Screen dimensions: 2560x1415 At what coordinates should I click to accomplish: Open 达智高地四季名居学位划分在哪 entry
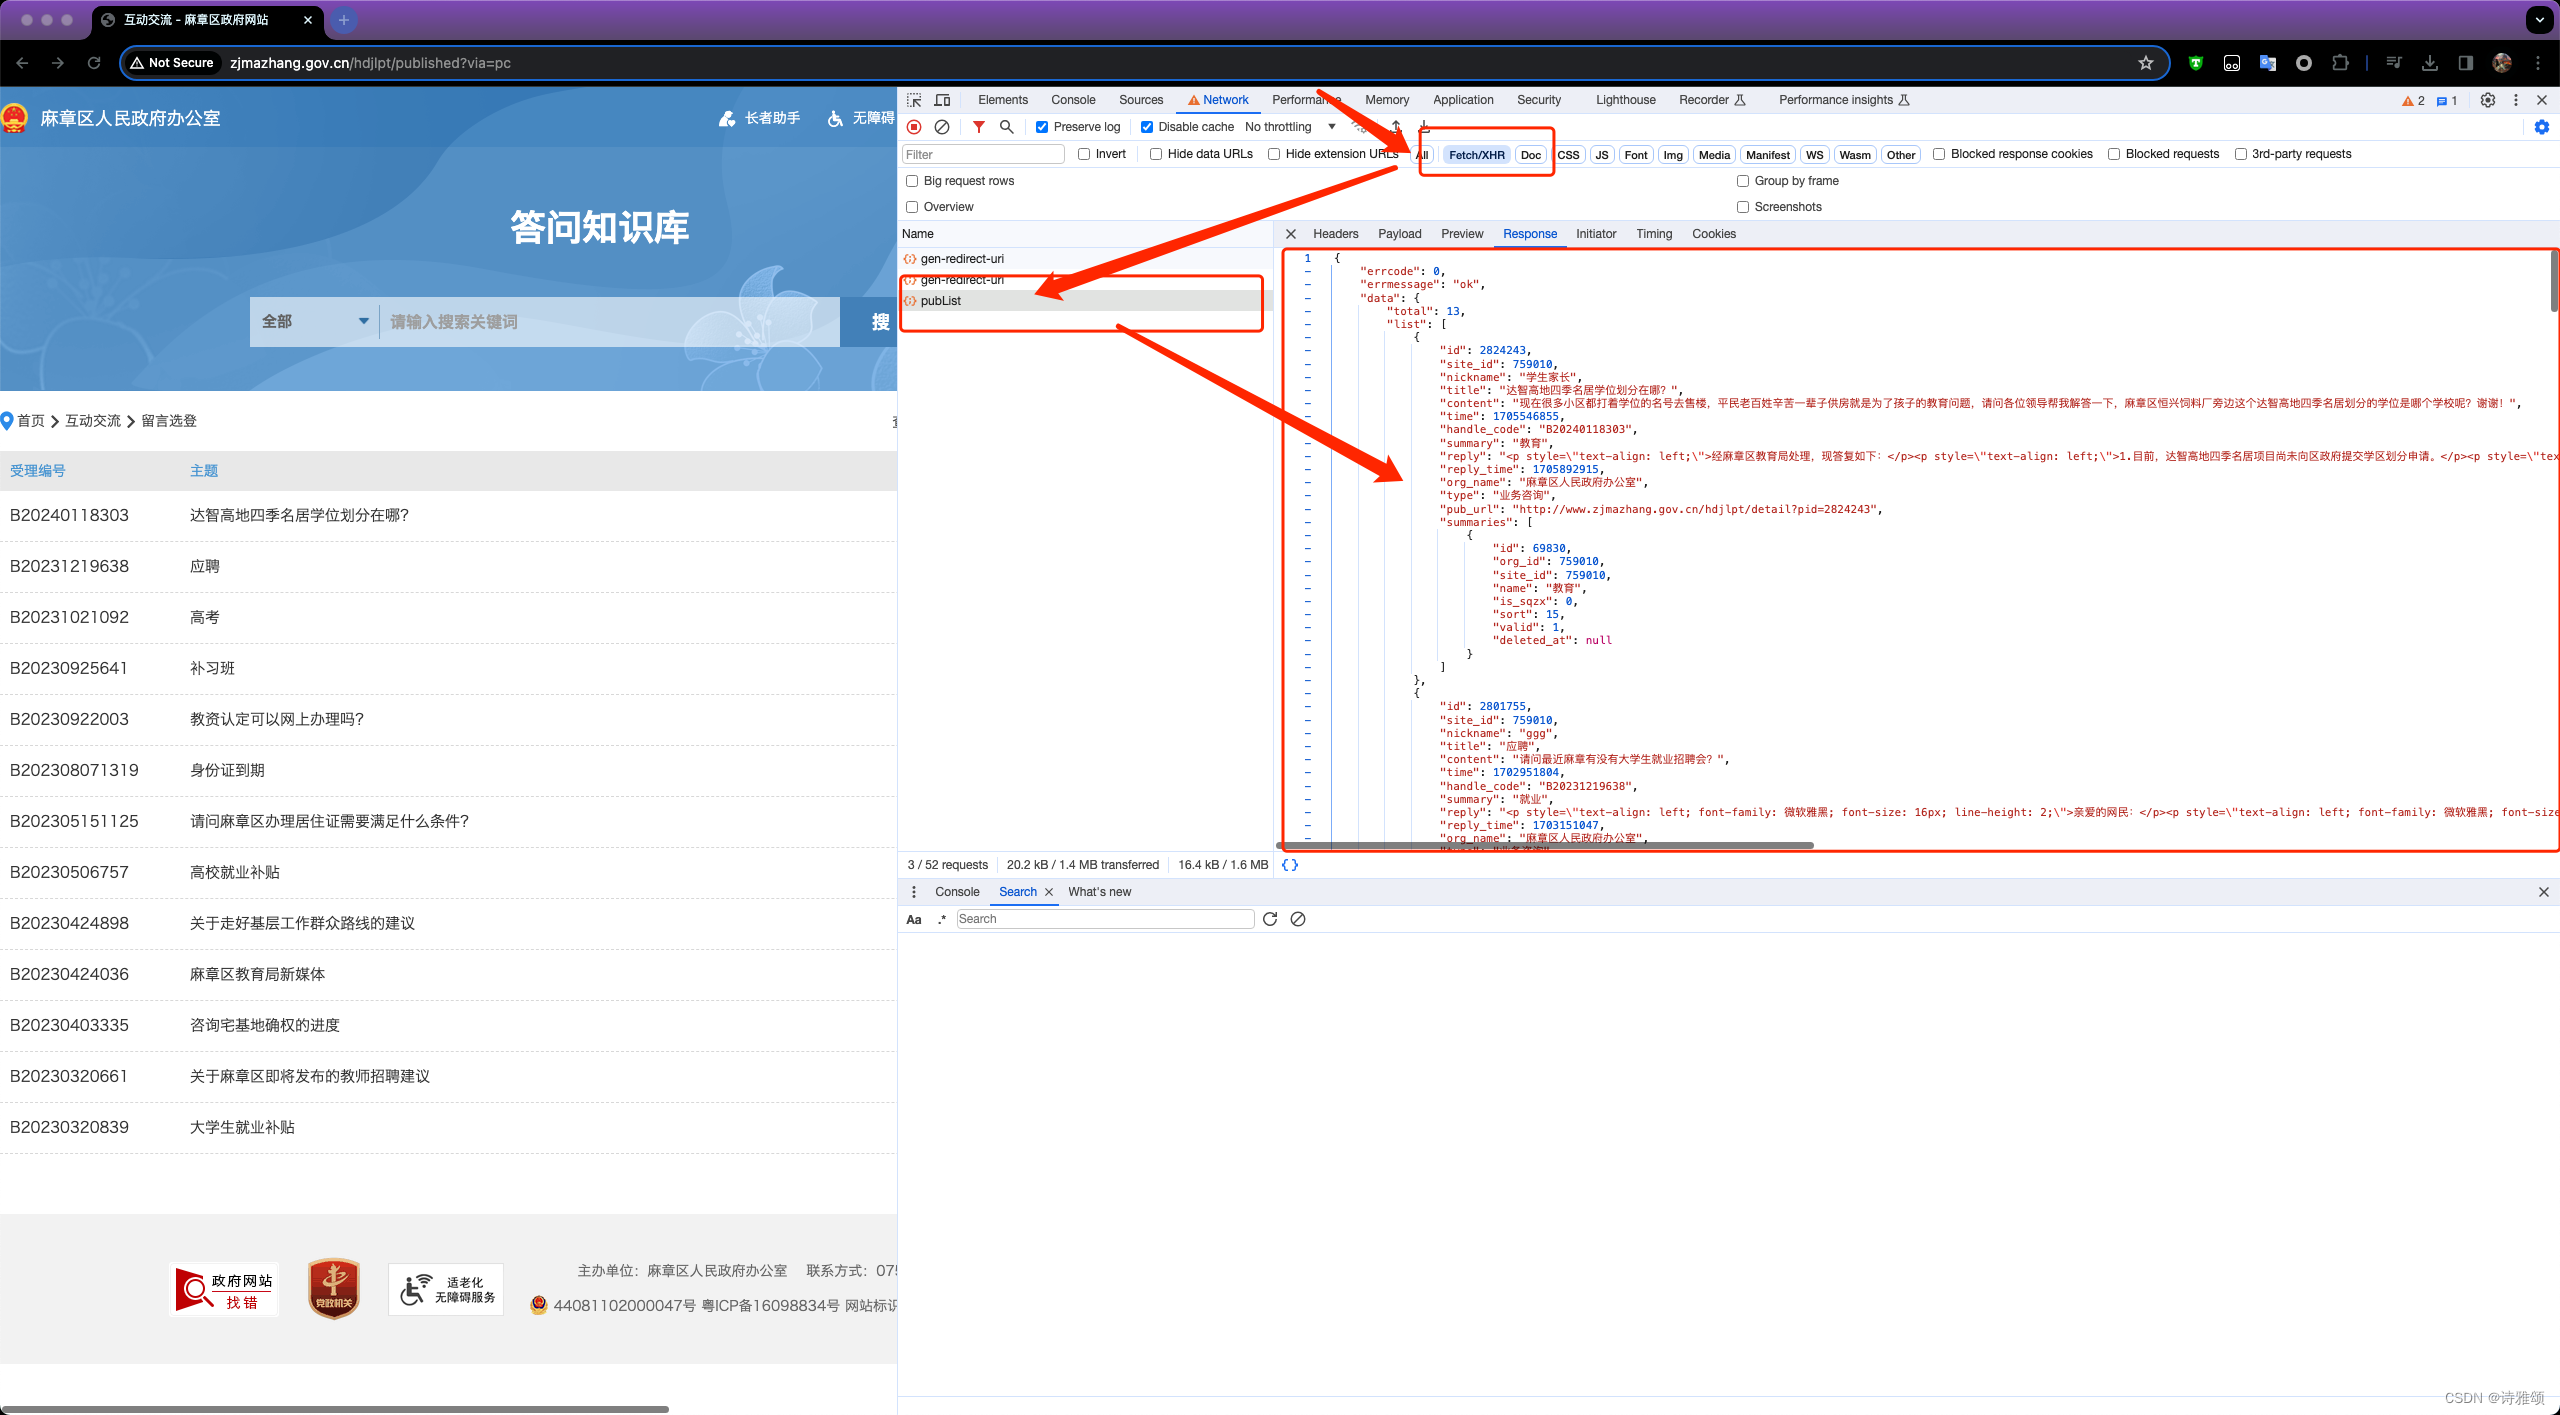[300, 516]
